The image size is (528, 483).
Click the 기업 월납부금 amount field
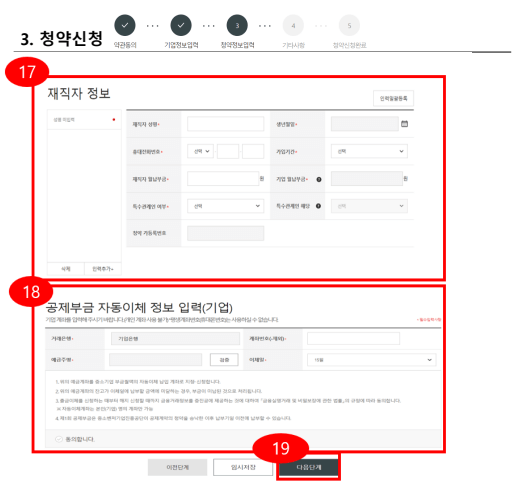[367, 179]
